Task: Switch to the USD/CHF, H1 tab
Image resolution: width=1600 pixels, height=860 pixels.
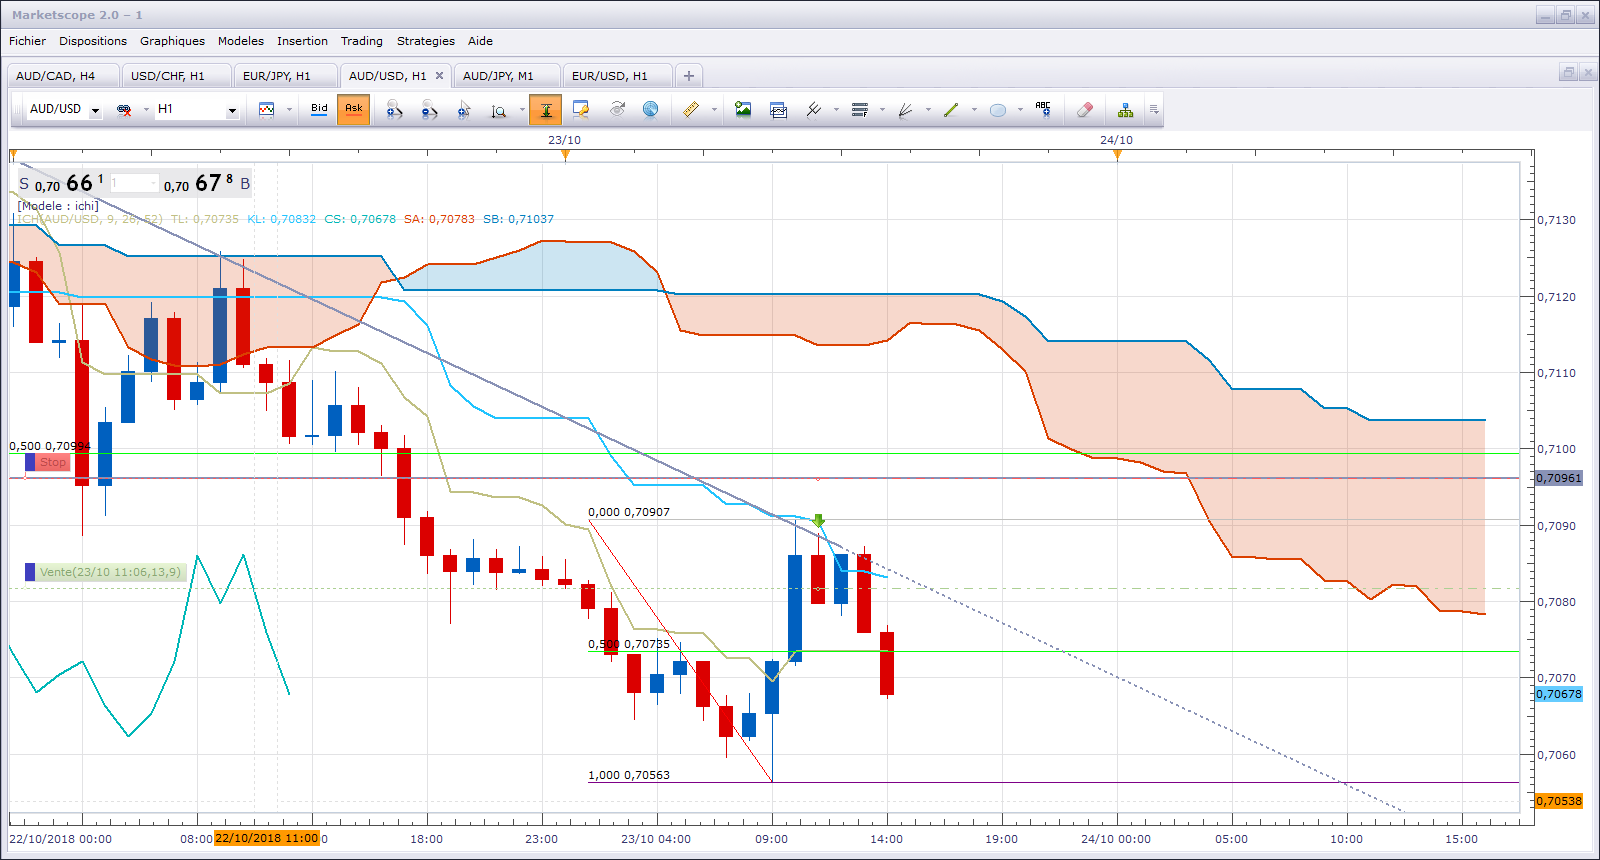Action: tap(175, 76)
